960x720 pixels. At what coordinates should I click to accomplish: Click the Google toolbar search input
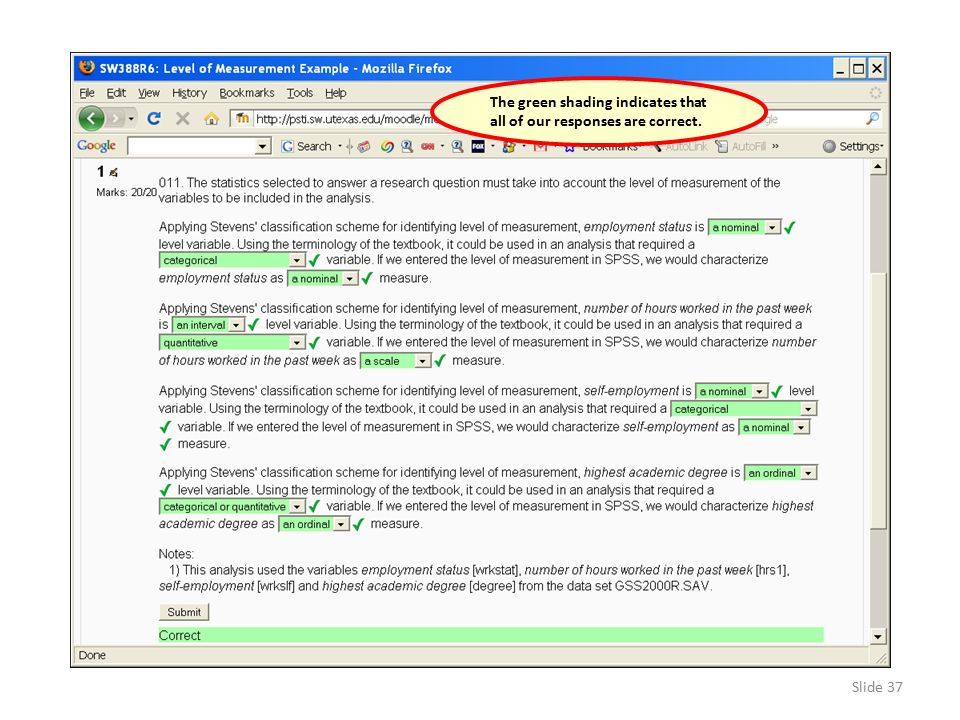[192, 146]
